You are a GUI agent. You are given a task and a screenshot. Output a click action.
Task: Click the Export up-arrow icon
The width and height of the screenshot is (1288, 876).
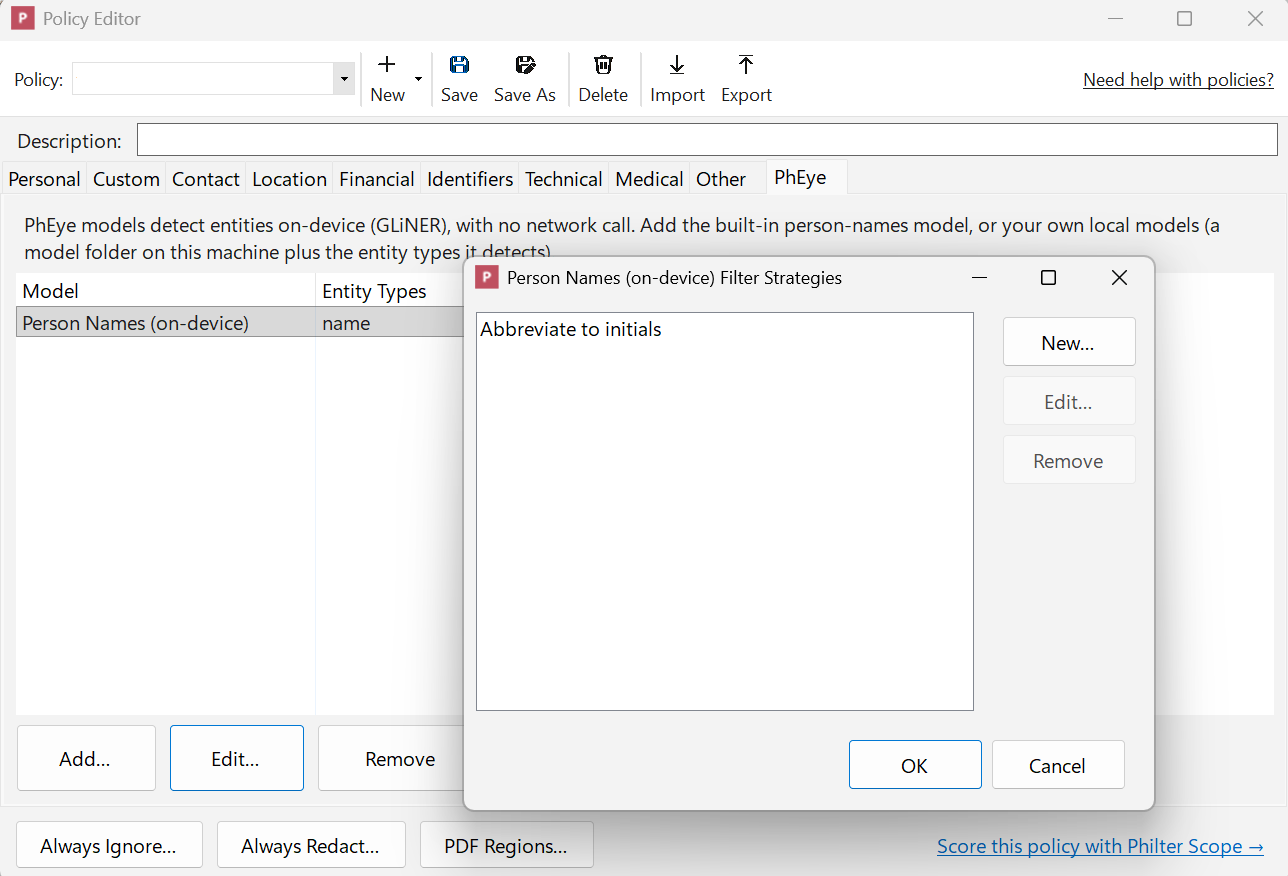(x=746, y=65)
